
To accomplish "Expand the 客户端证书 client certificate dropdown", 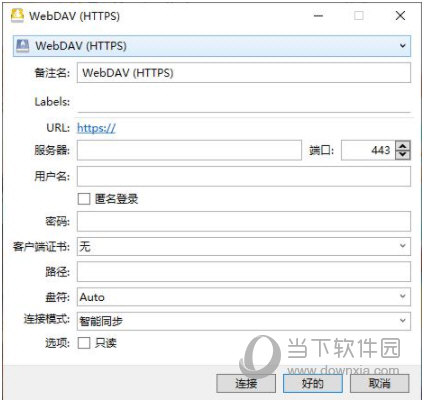I will 244,246.
